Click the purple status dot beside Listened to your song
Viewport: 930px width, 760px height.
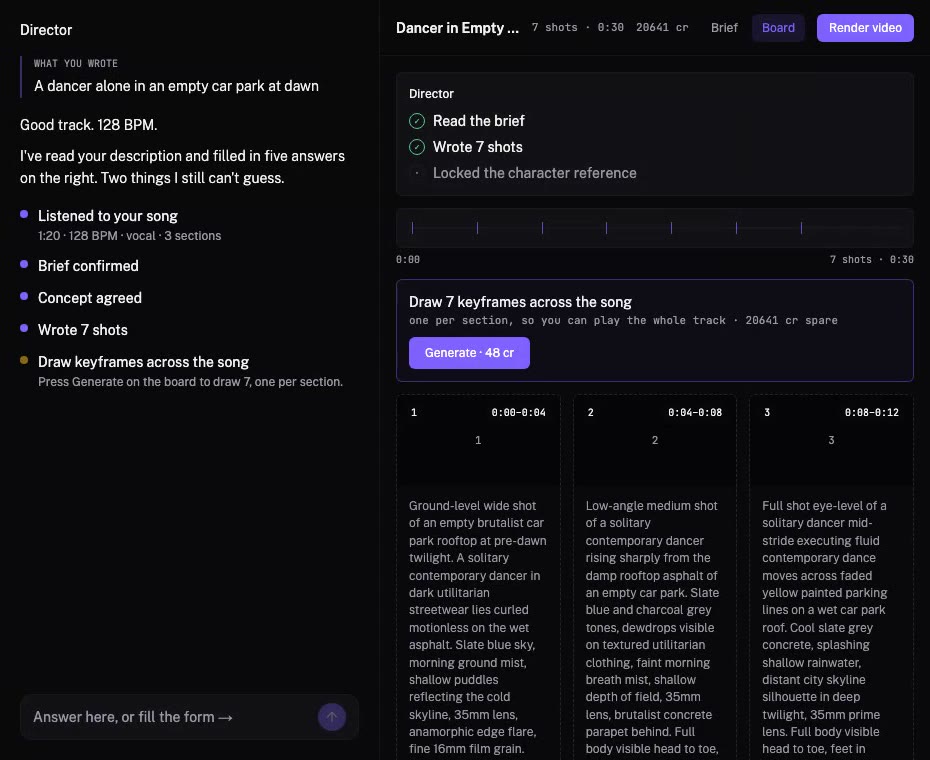click(24, 214)
